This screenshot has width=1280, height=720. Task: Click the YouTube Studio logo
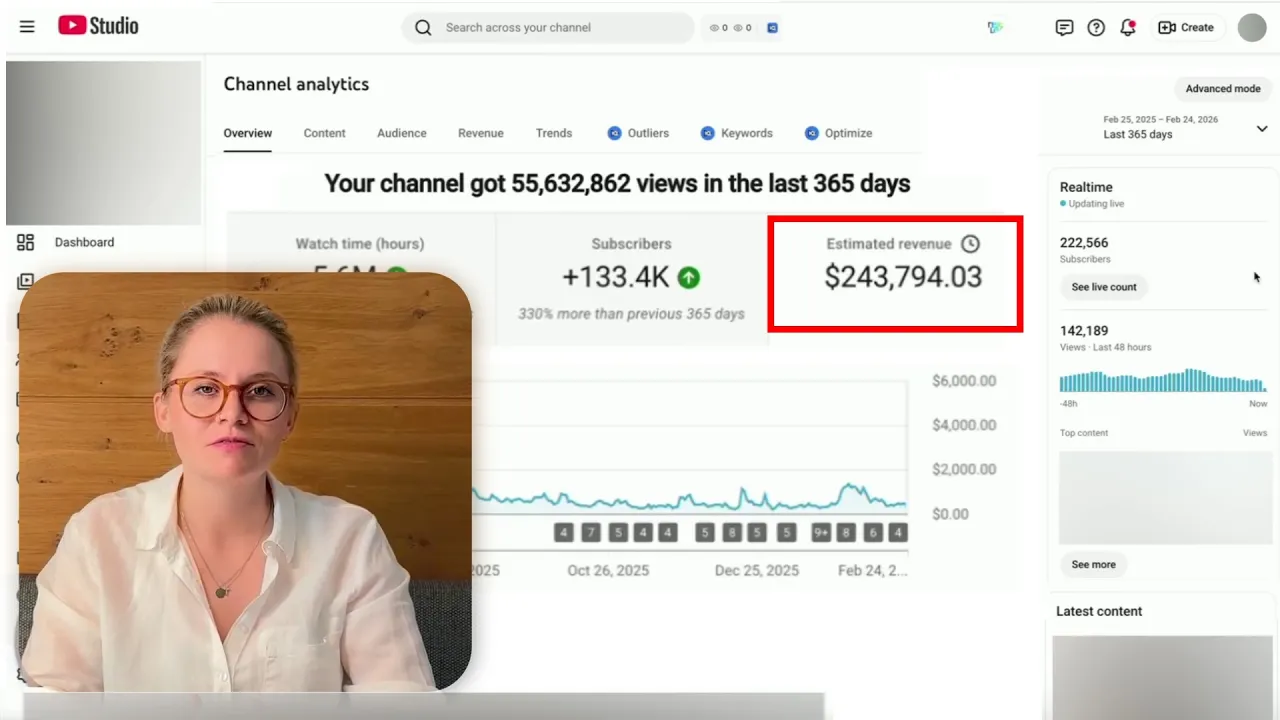(x=98, y=26)
